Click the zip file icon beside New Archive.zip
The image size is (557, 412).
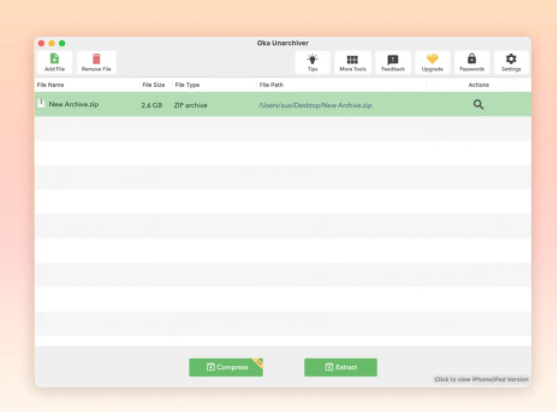coord(41,103)
